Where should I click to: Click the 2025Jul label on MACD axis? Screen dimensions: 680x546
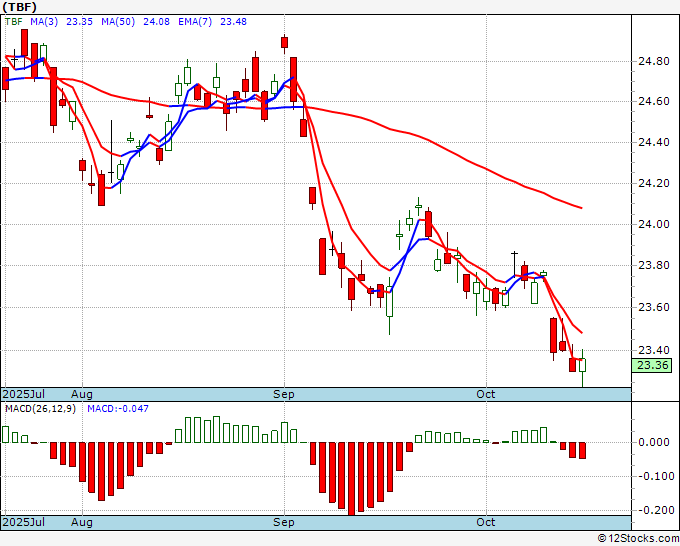point(24,522)
